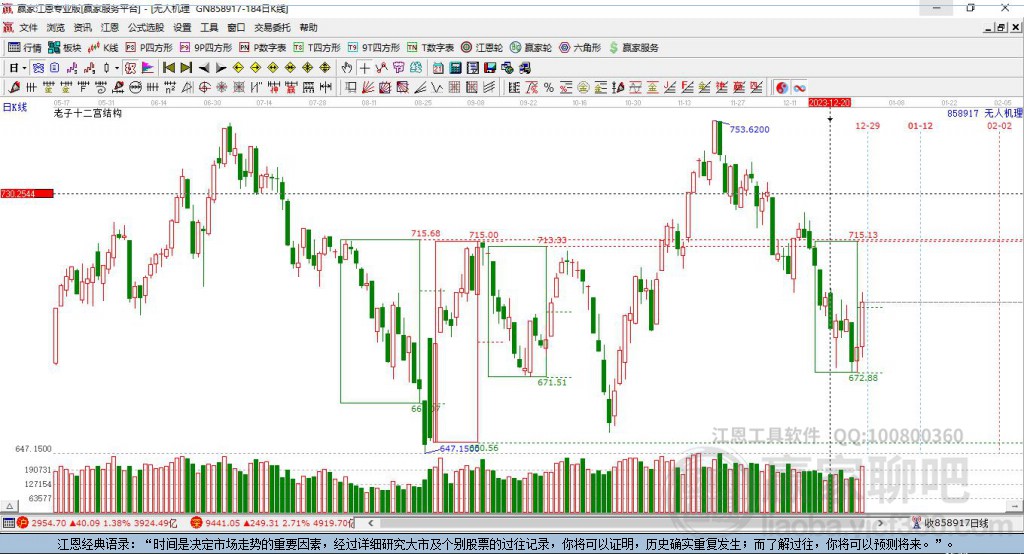Viewport: 1024px width, 554px height.
Task: Open the 江恩轮 Gann wheel tool
Action: [482, 48]
